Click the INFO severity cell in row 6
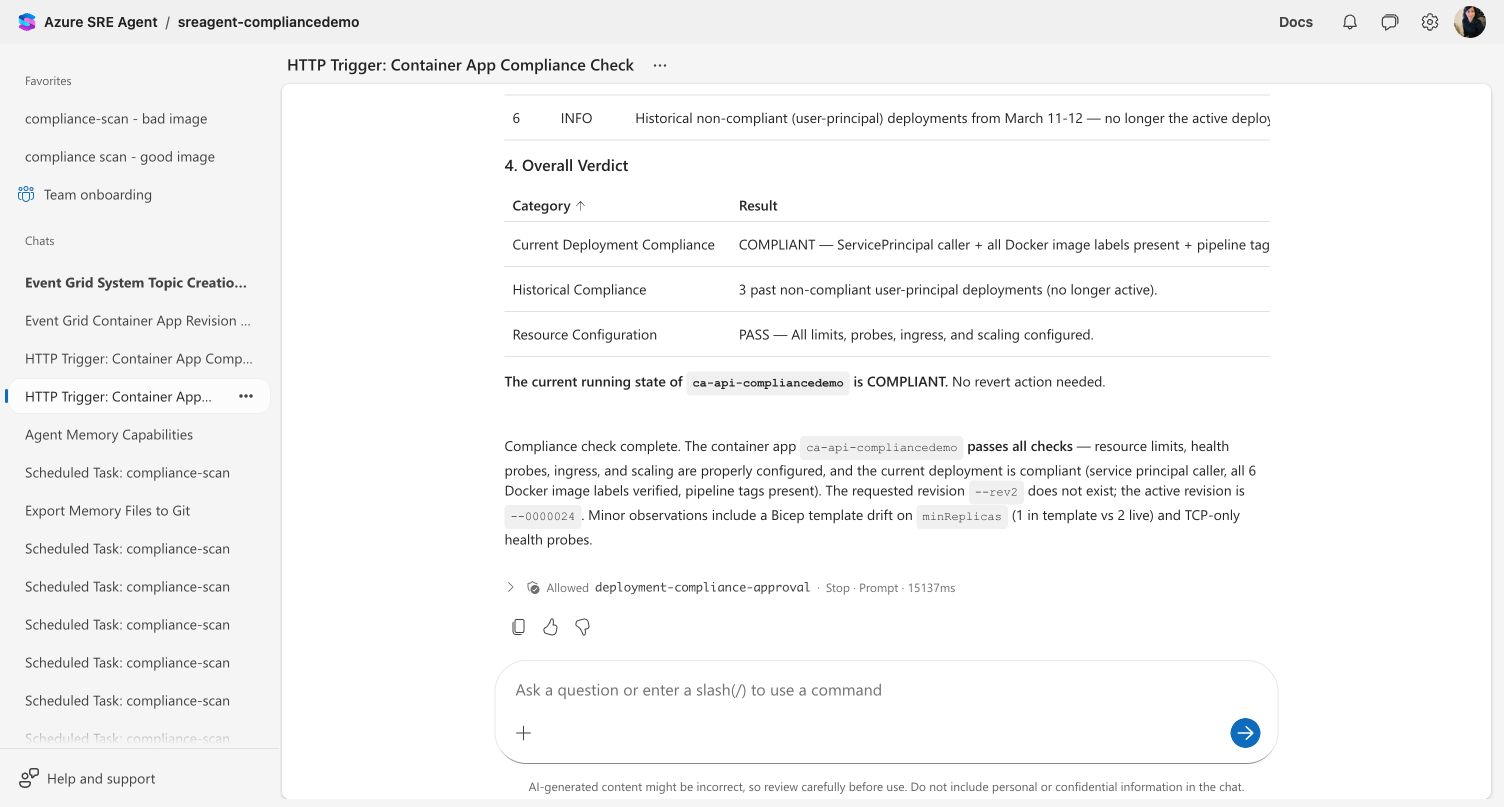The height and width of the screenshot is (807, 1504). click(576, 118)
